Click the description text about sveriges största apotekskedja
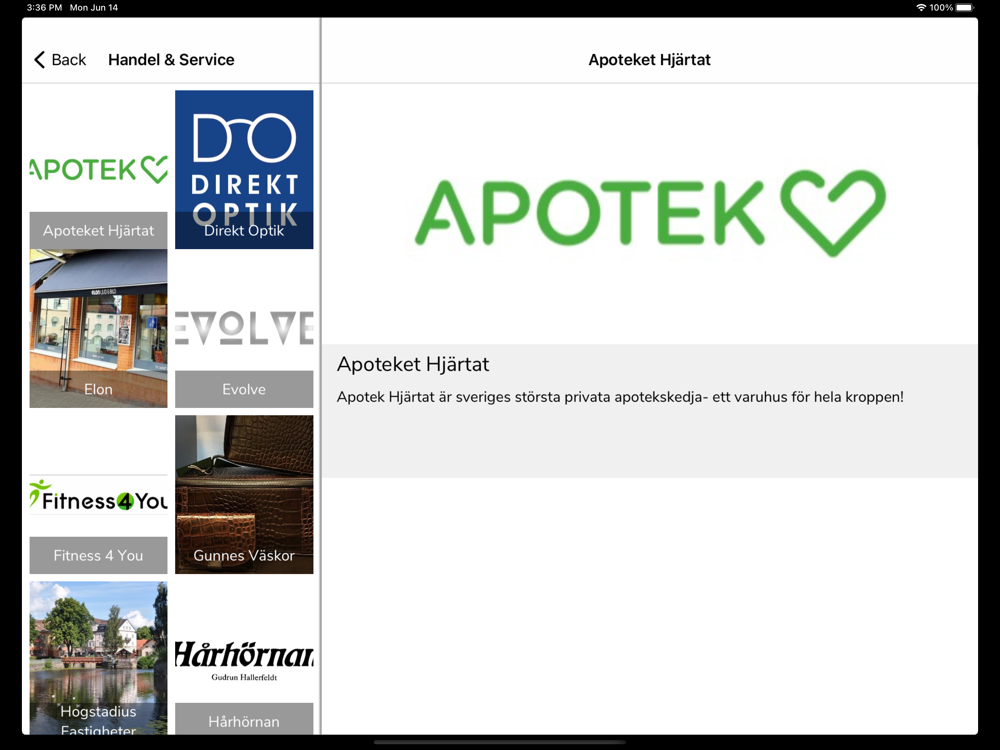This screenshot has height=750, width=1000. (620, 397)
